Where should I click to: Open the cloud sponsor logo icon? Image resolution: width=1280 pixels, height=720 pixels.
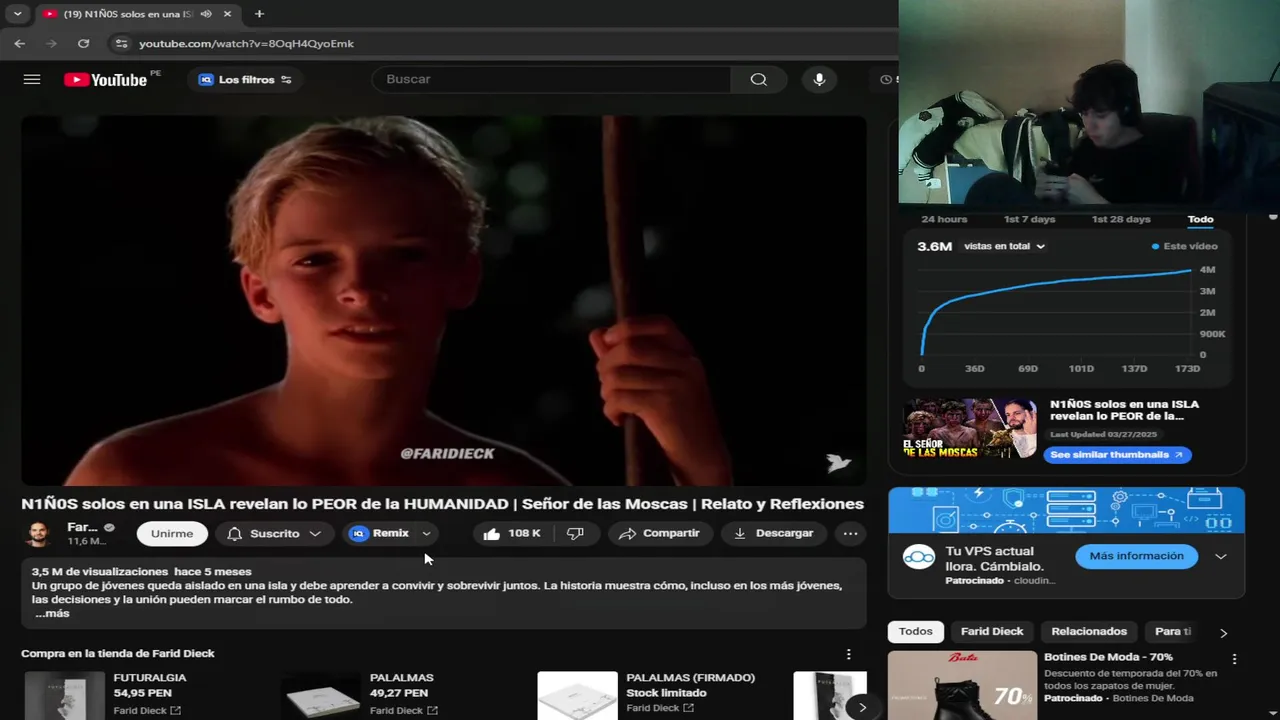pos(918,558)
